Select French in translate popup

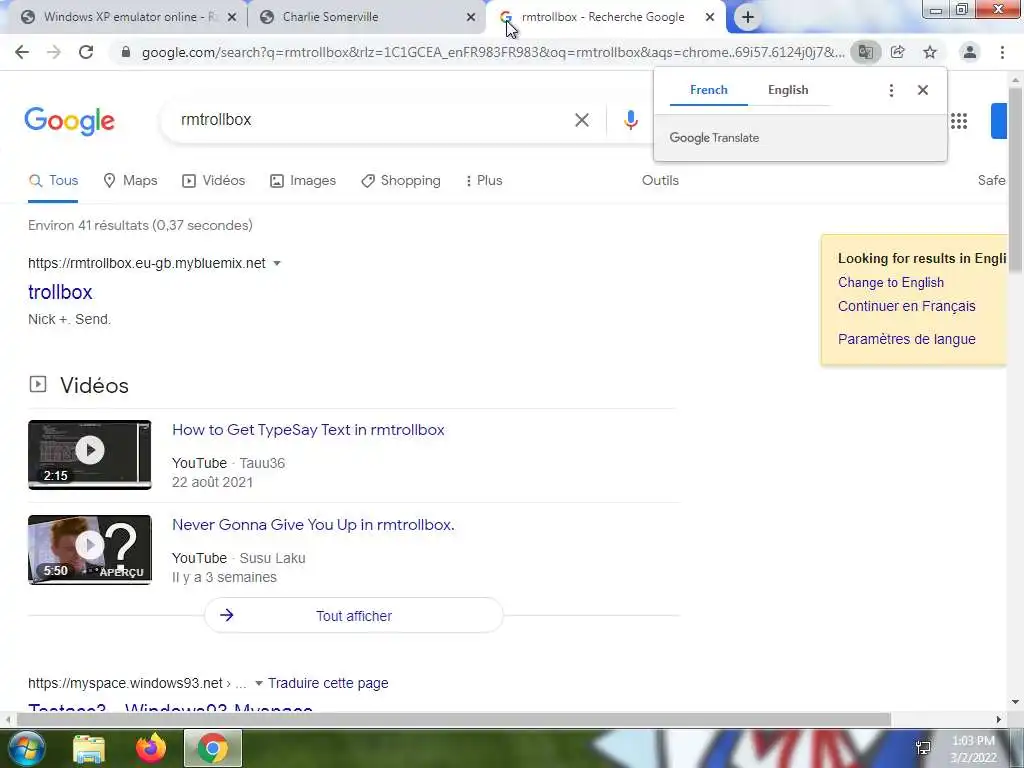point(709,90)
